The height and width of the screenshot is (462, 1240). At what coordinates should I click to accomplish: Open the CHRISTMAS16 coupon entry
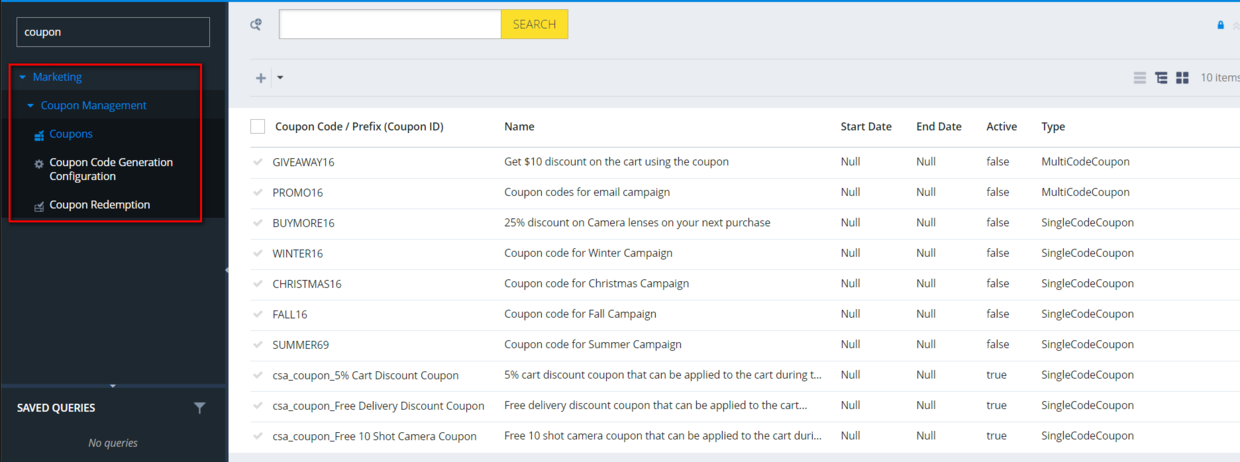click(x=307, y=284)
